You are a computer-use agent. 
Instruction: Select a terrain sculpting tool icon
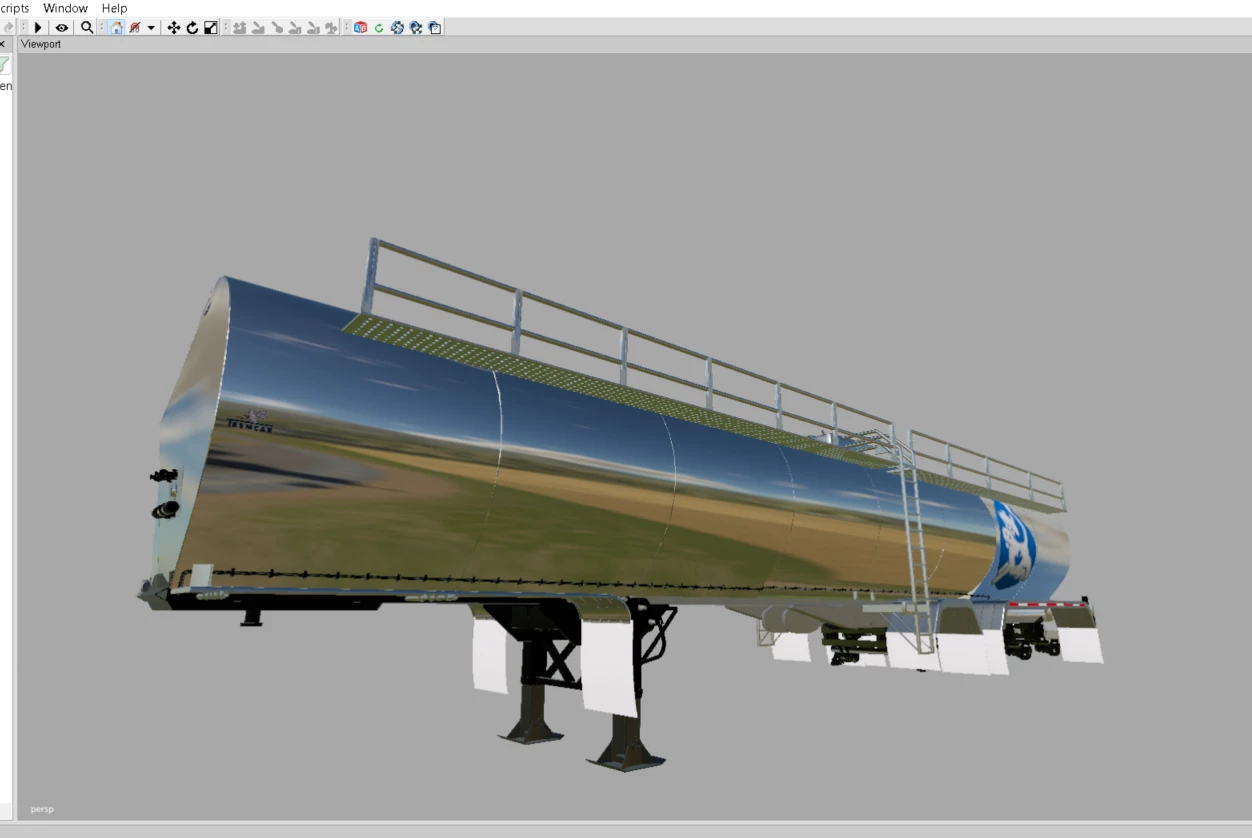coord(238,27)
